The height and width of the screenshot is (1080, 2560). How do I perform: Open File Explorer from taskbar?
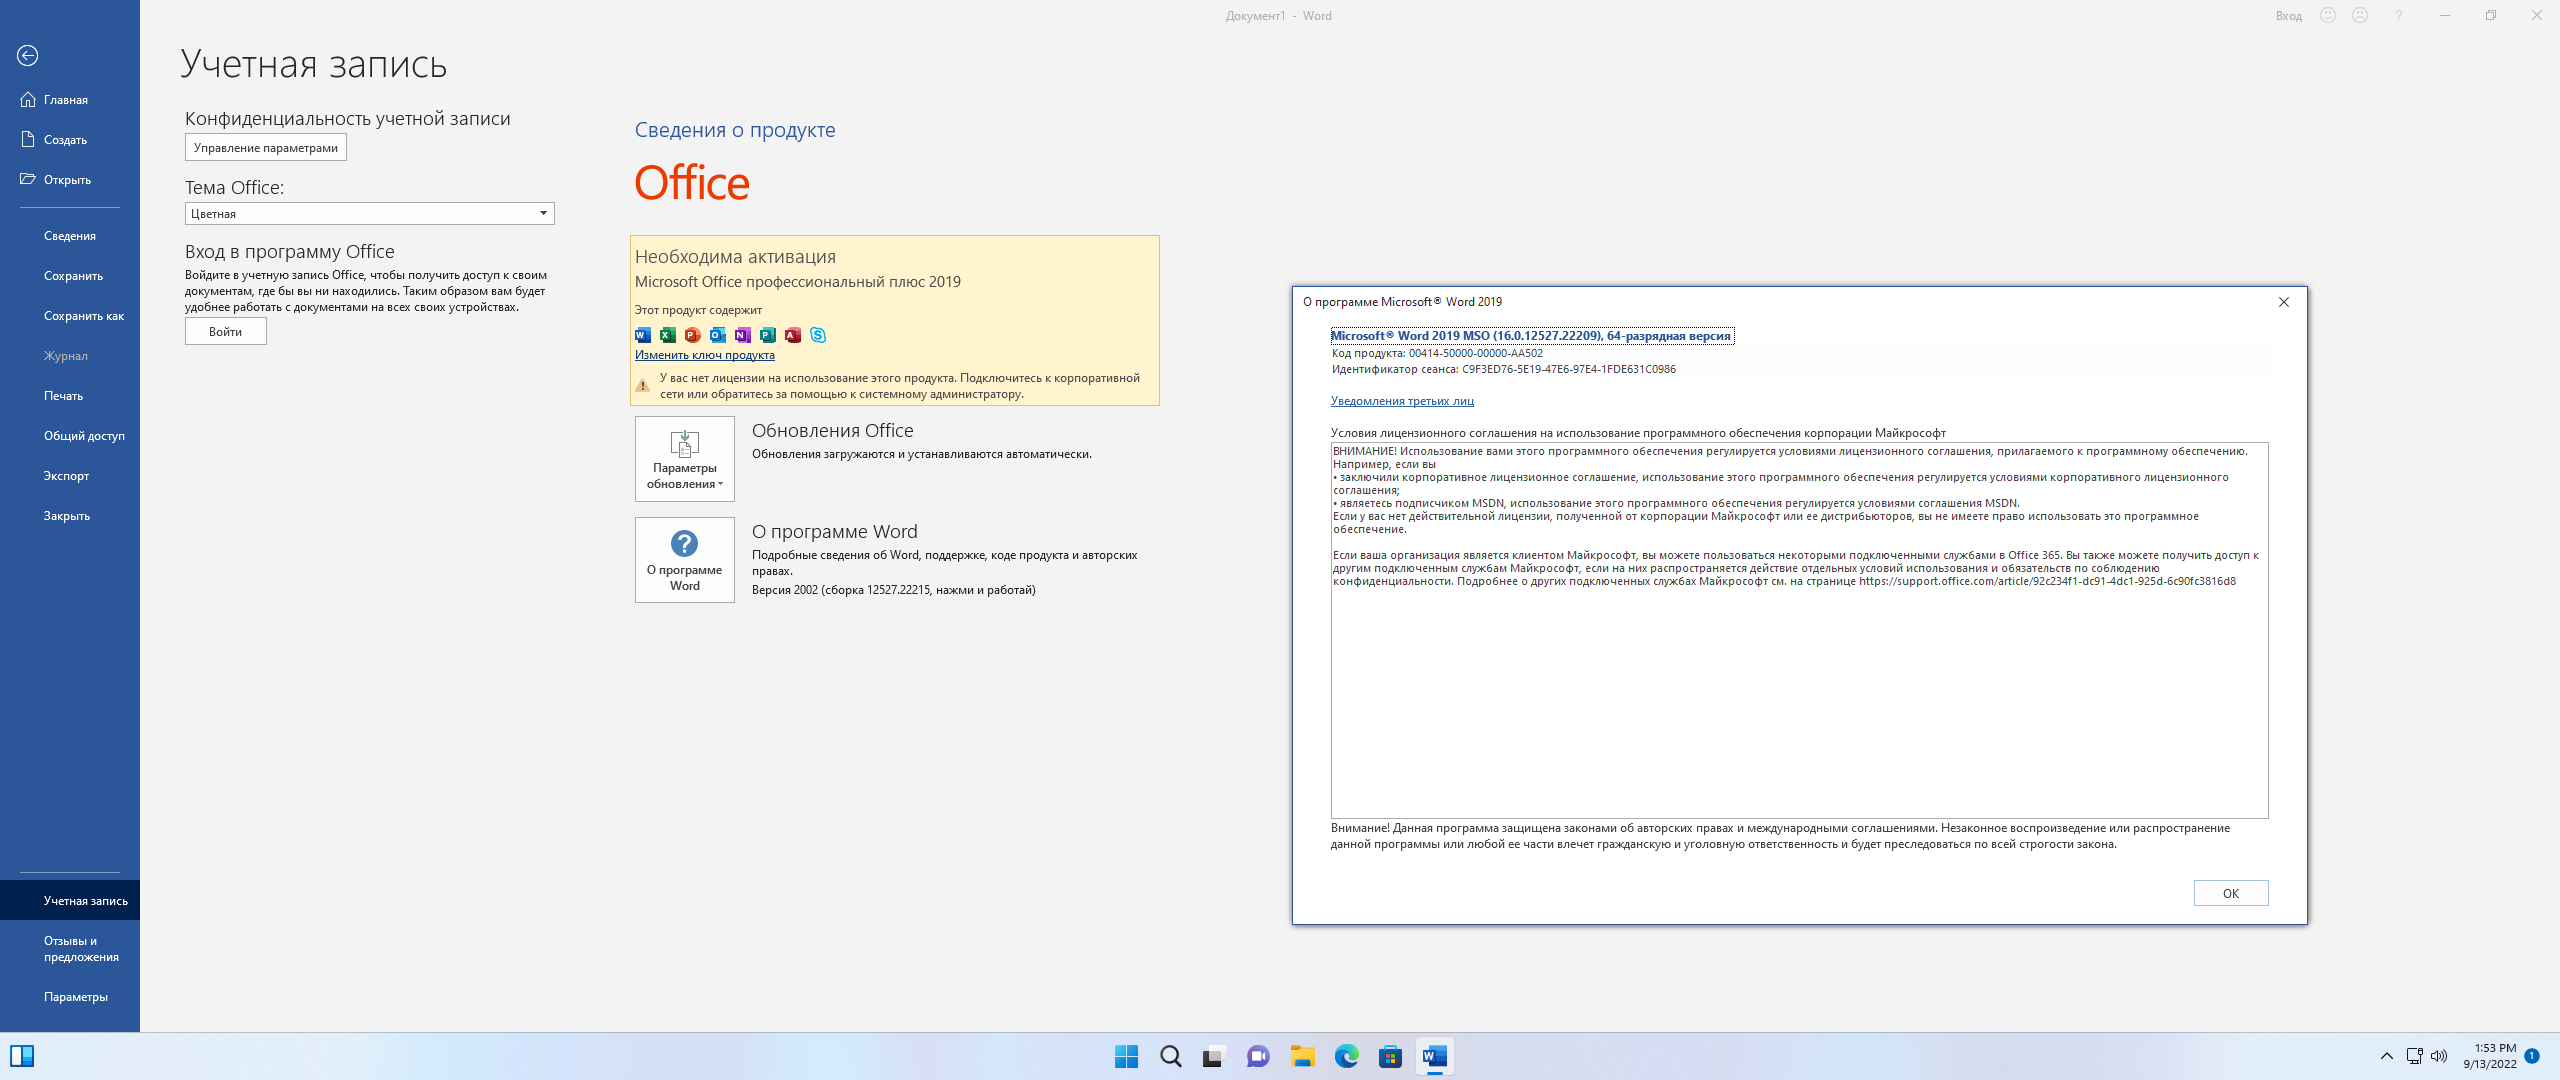(1303, 1056)
